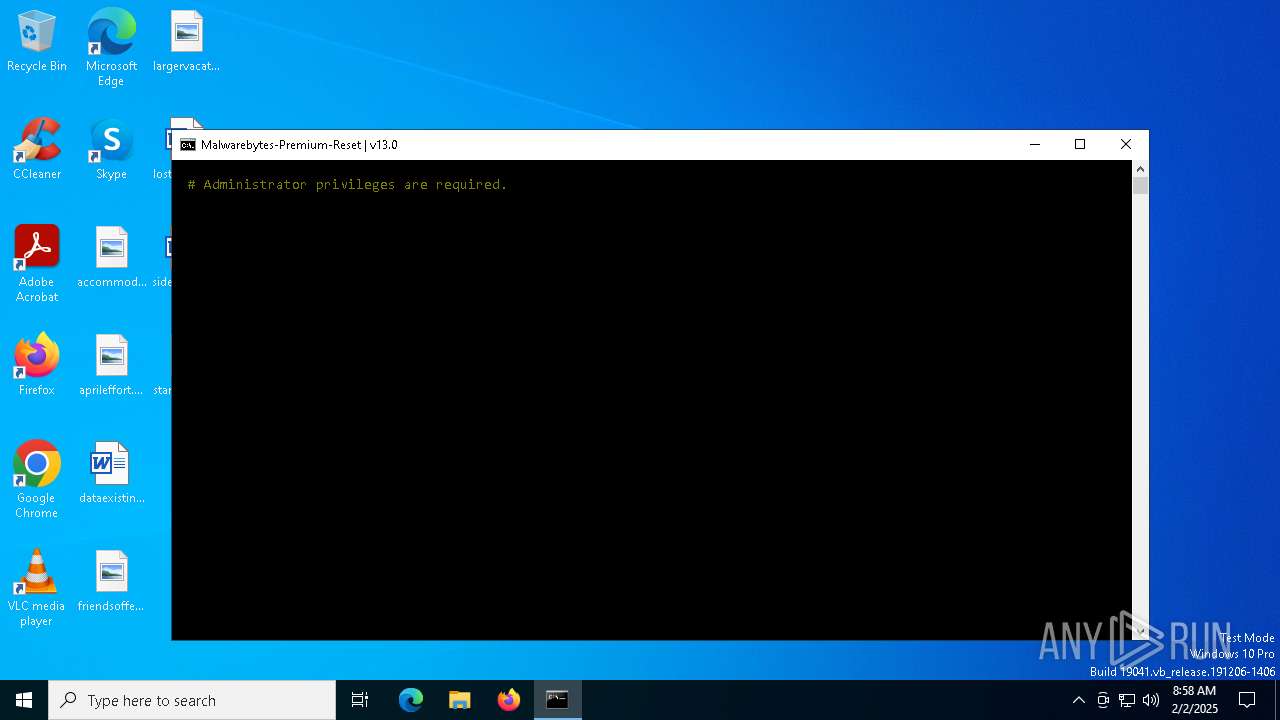Select the command prompt taskbar button
This screenshot has height=720, width=1280.
pyautogui.click(x=558, y=700)
